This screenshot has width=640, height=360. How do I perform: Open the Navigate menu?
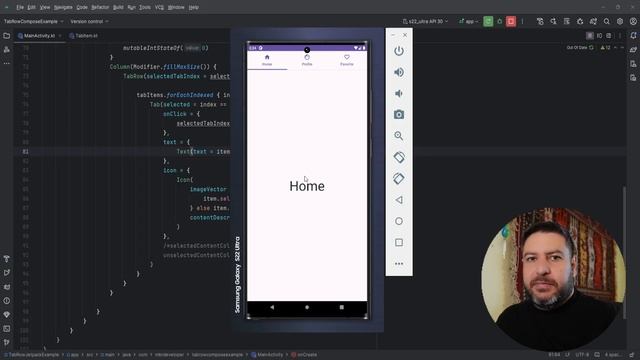pyautogui.click(x=63, y=7)
